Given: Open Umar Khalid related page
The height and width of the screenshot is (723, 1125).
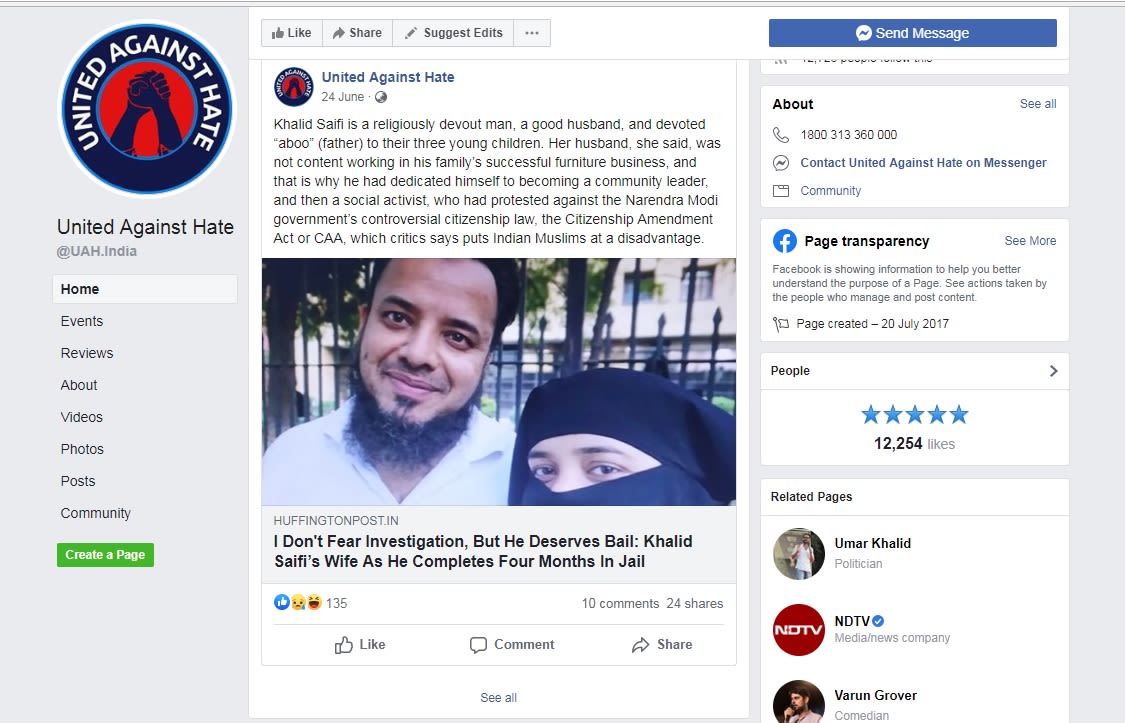Looking at the screenshot, I should 872,544.
